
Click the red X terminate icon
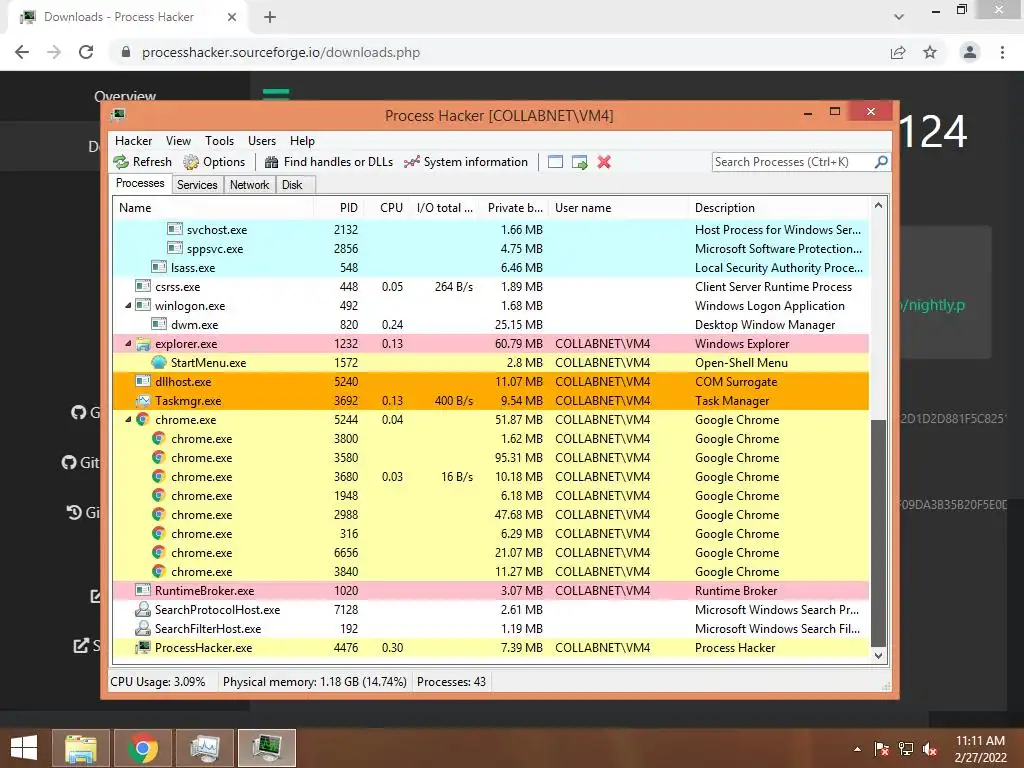(x=604, y=162)
